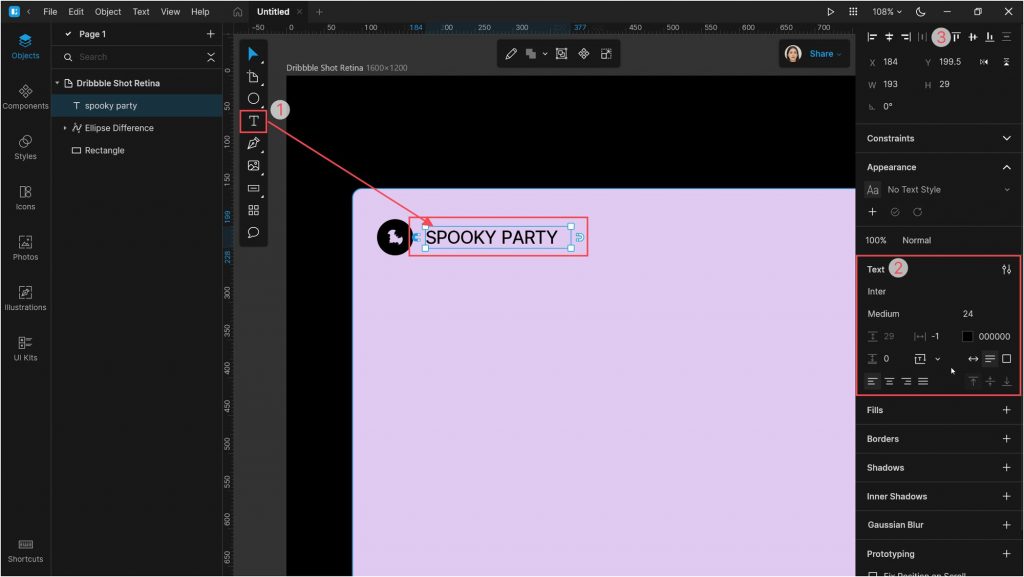Viewport: 1024px width, 577px height.
Task: Select the Move/Select arrow tool
Action: click(x=253, y=54)
